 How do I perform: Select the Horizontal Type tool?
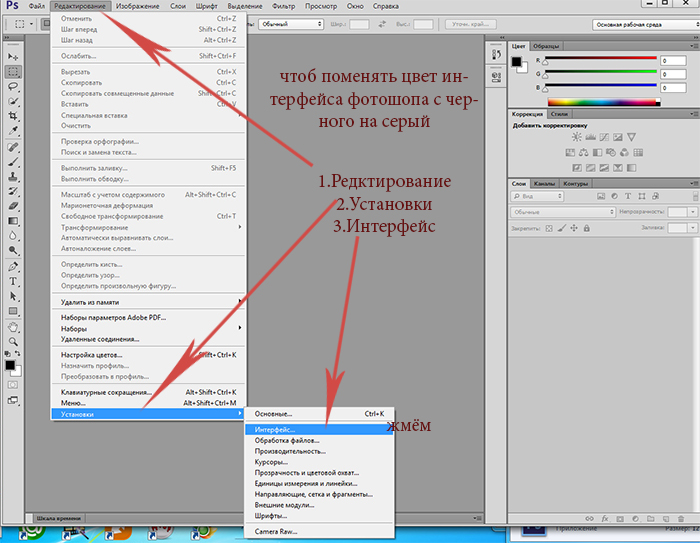[x=13, y=281]
